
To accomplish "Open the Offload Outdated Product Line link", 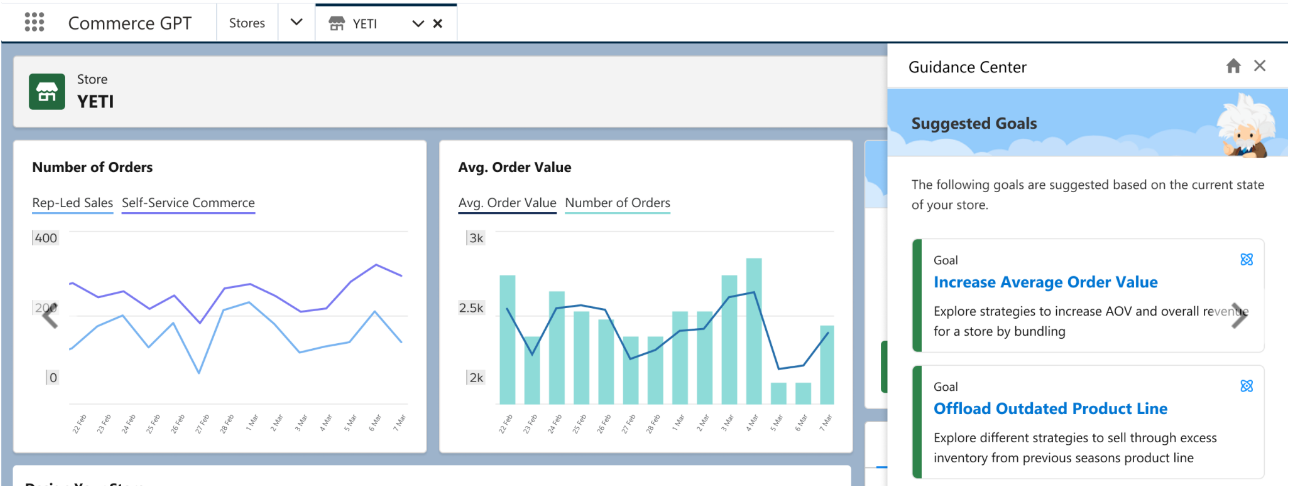I will (x=1050, y=408).
